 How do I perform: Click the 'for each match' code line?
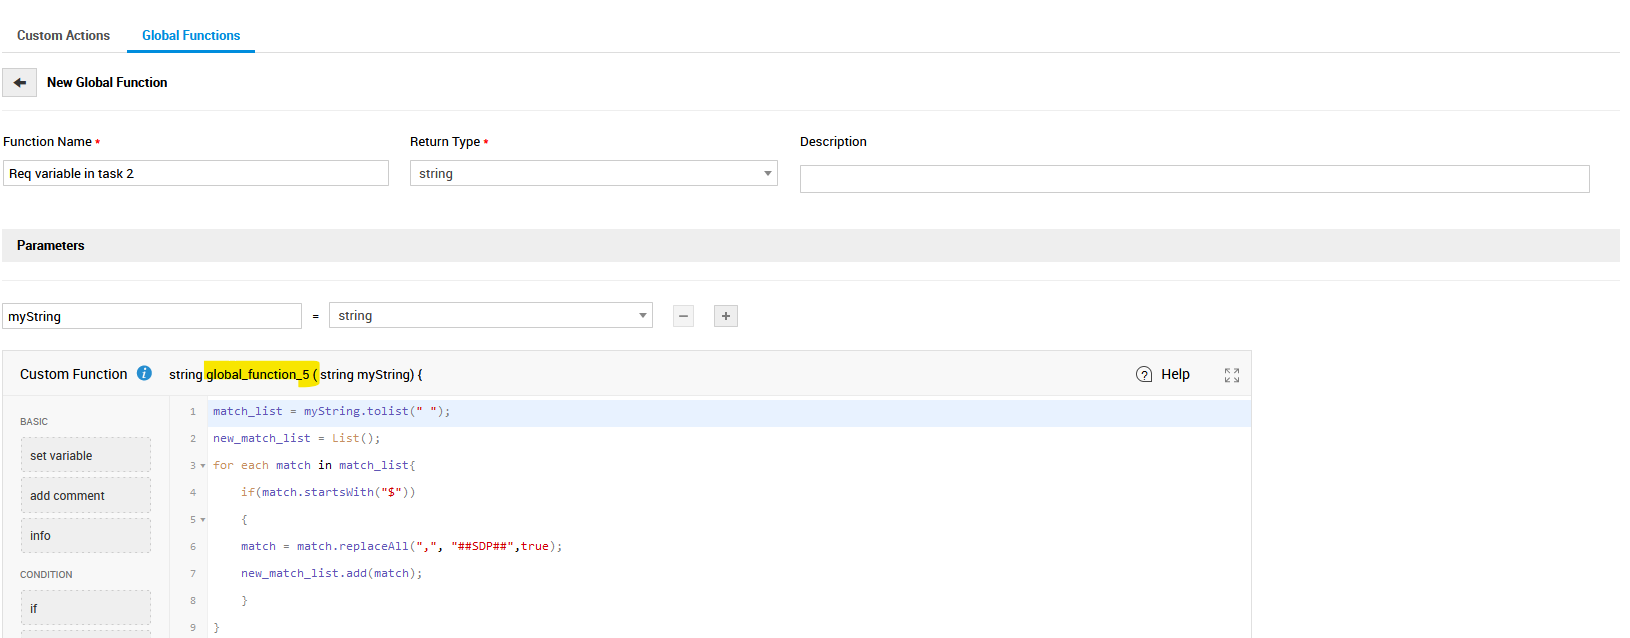pos(313,465)
